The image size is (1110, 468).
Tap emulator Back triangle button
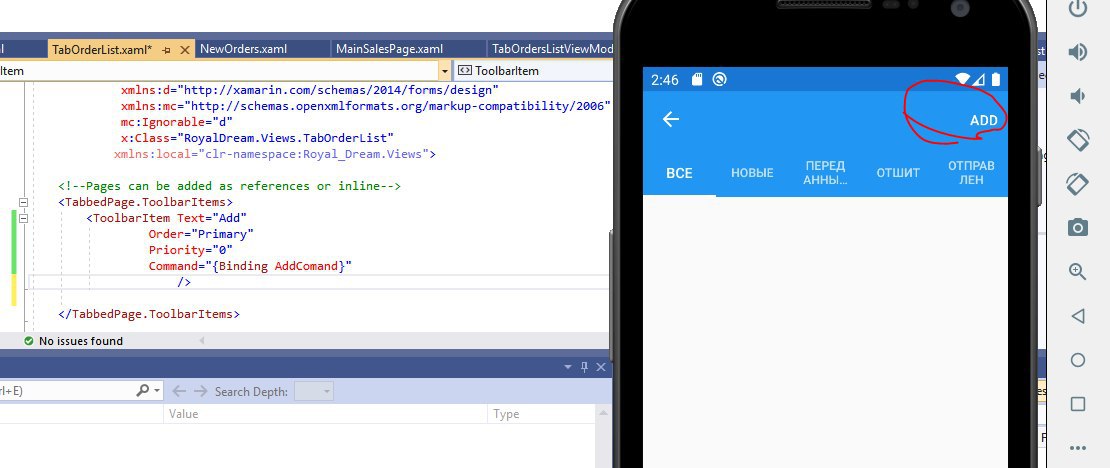(x=1077, y=316)
